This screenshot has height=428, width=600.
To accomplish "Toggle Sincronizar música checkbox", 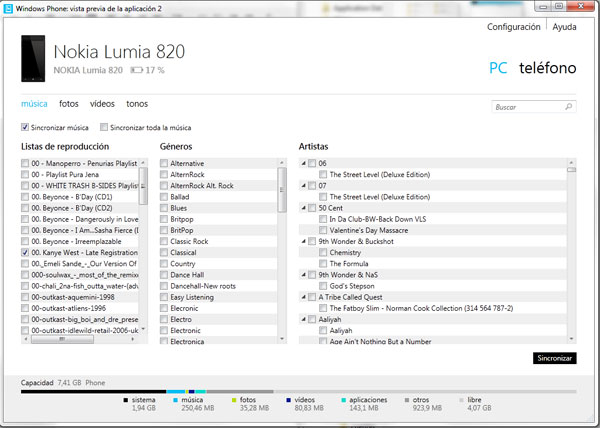I will pos(25,127).
